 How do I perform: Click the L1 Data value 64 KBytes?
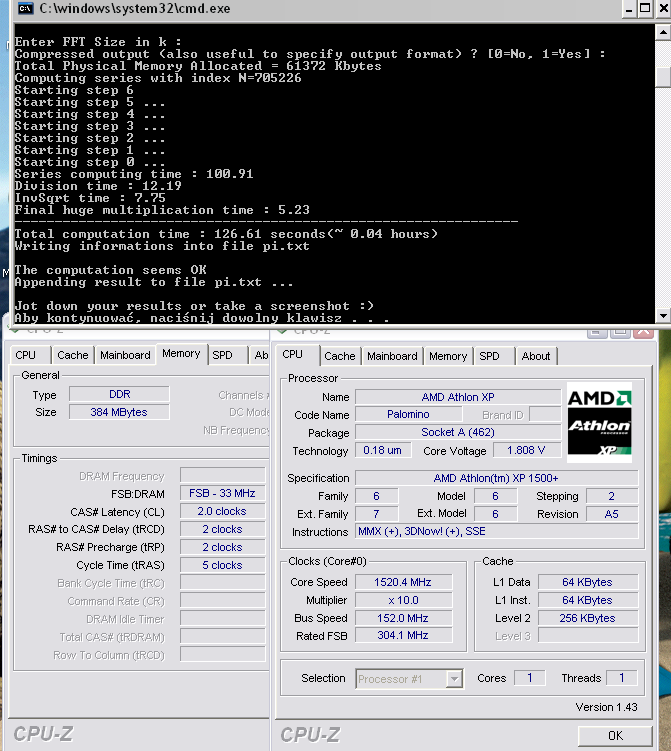pyautogui.click(x=588, y=582)
